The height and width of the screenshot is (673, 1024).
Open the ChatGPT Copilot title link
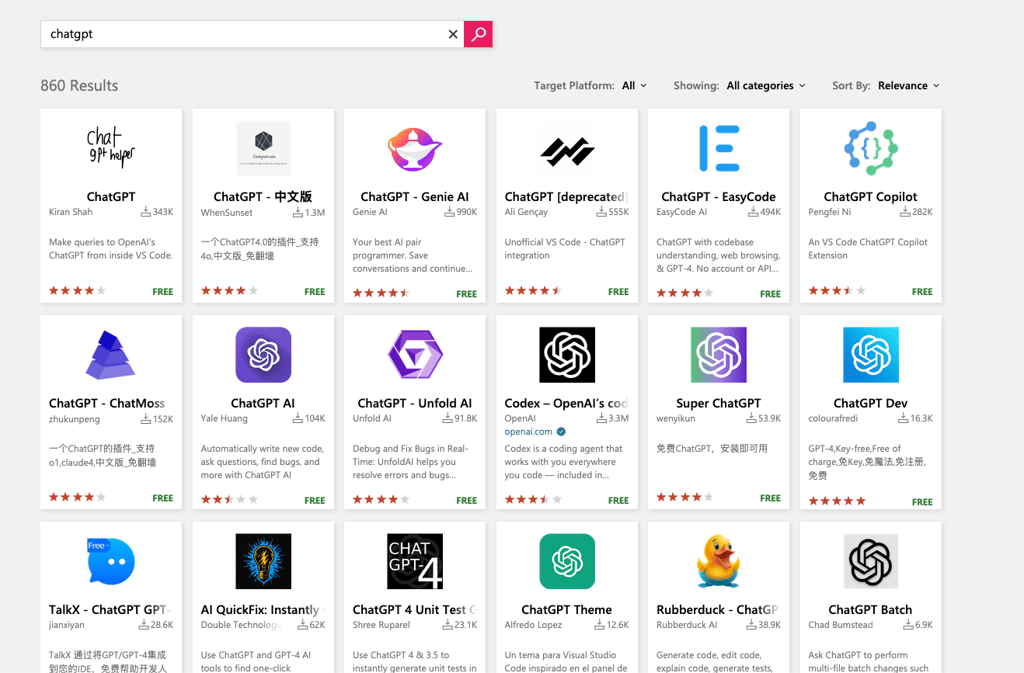click(x=871, y=196)
